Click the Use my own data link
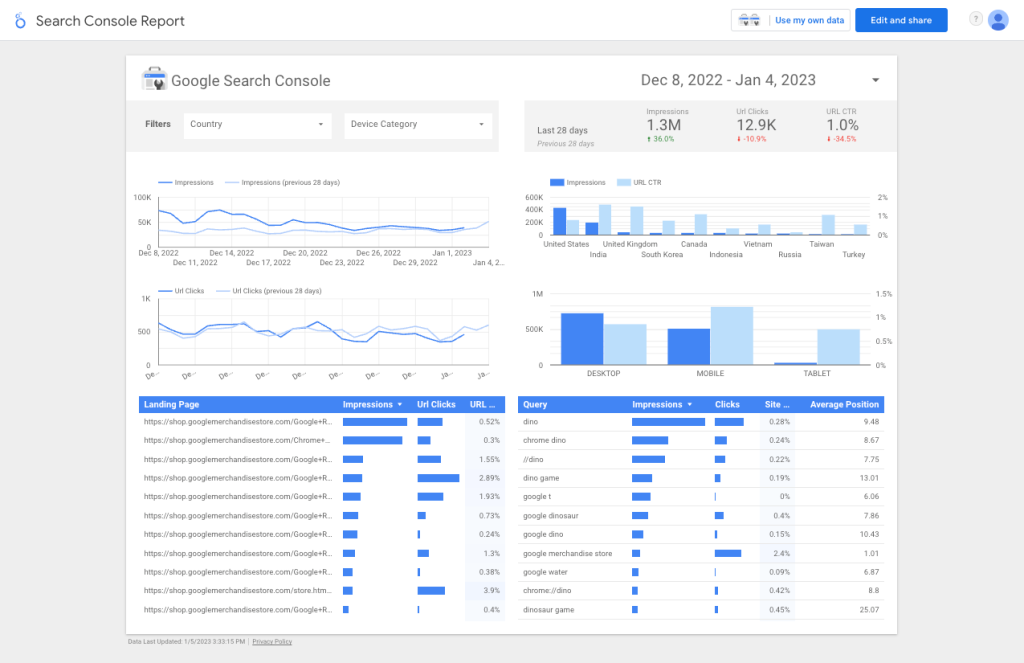Image resolution: width=1024 pixels, height=663 pixels. tap(809, 19)
